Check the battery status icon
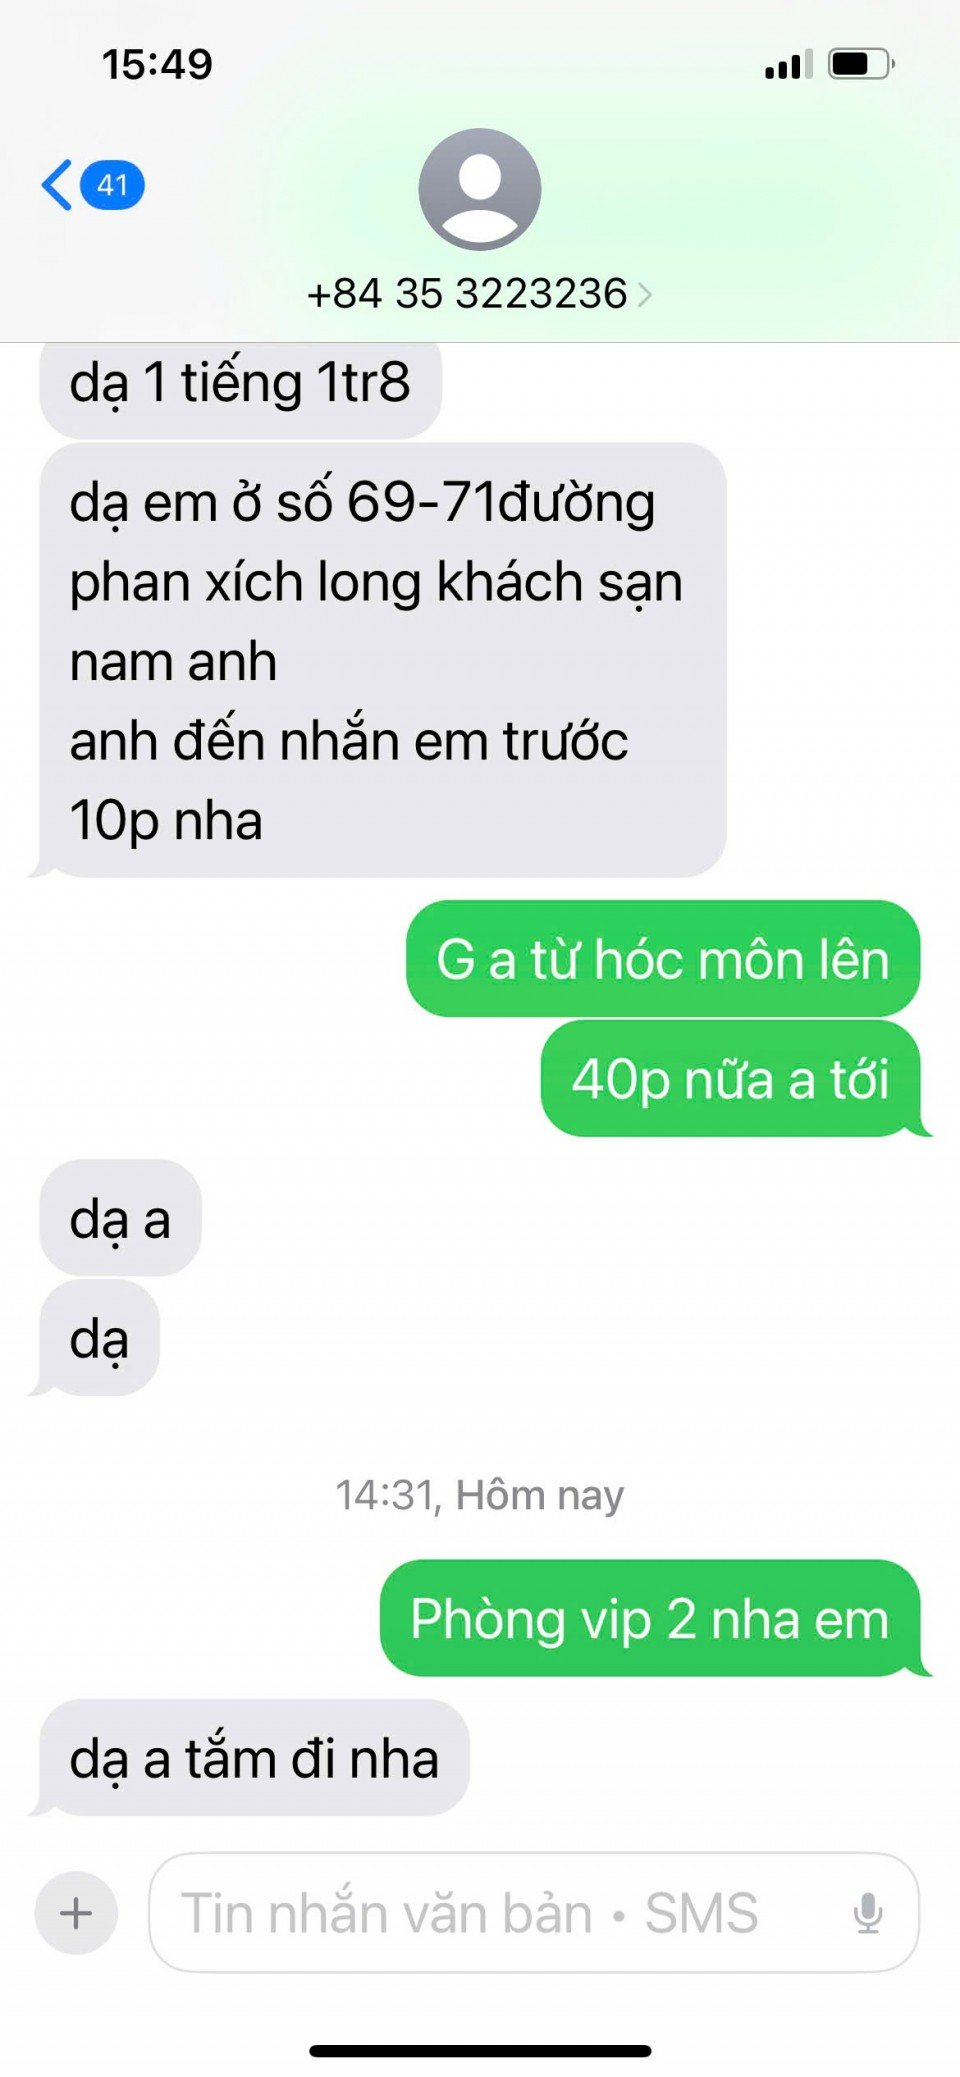The width and height of the screenshot is (960, 2077). 861,65
